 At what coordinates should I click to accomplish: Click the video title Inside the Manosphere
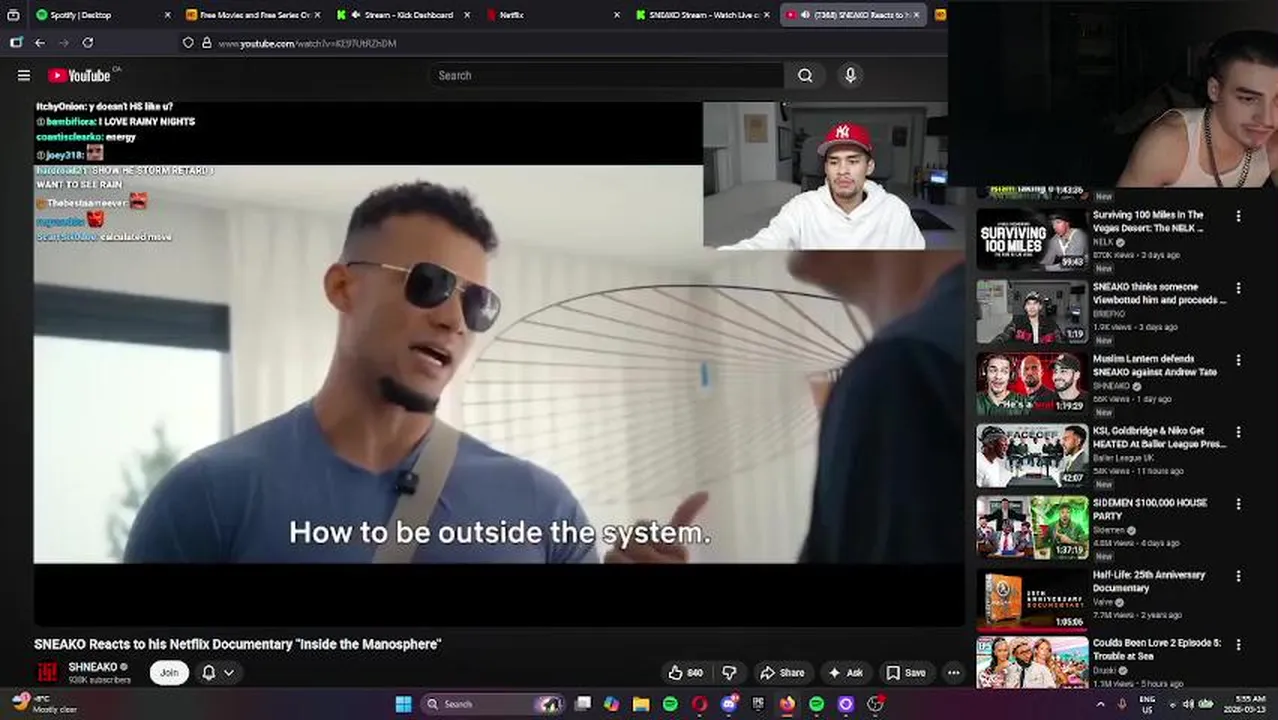coord(238,645)
